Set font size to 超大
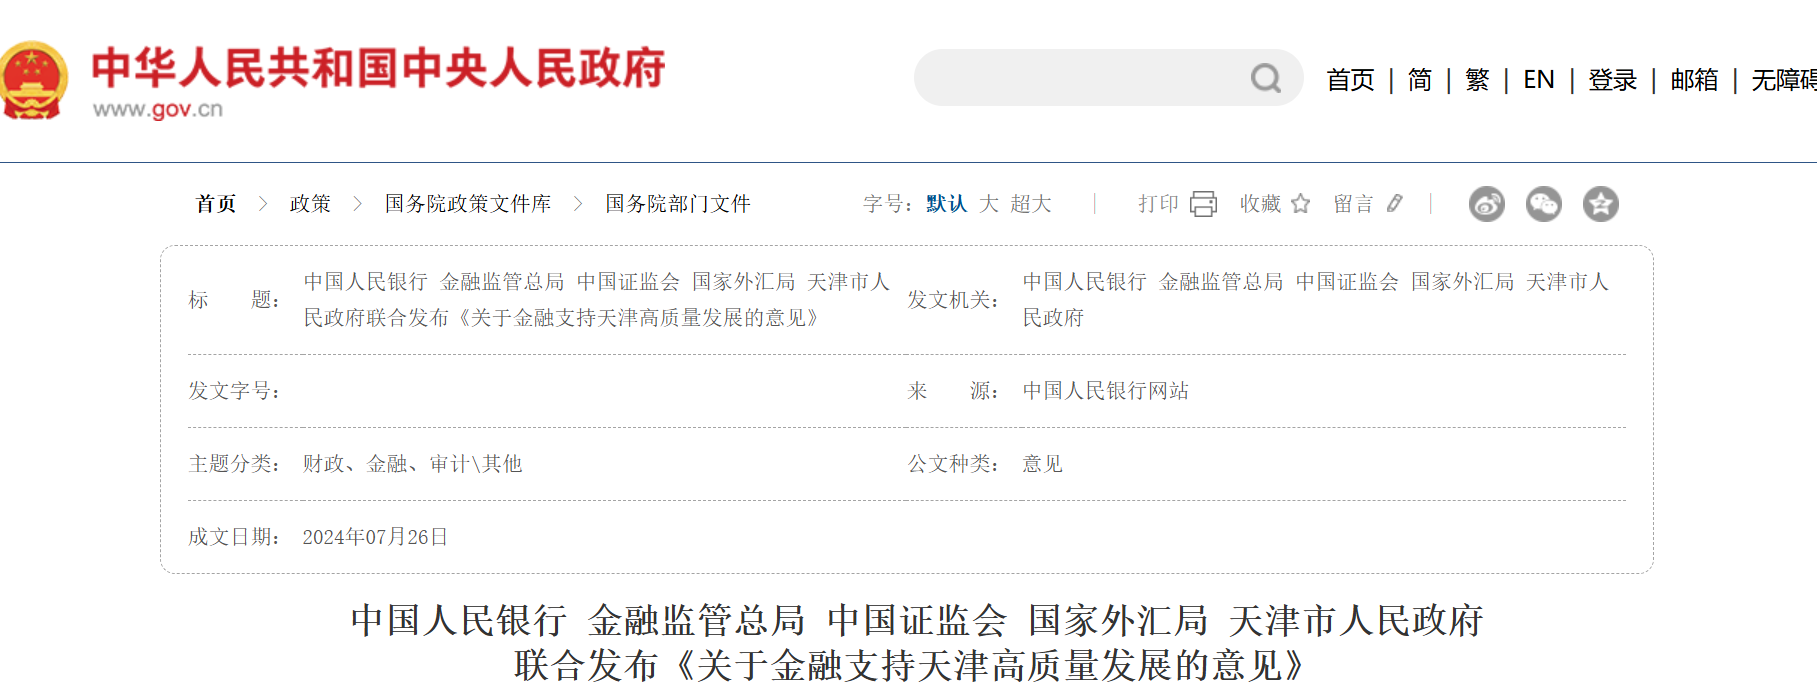Viewport: 1817px width, 696px height. (1031, 204)
